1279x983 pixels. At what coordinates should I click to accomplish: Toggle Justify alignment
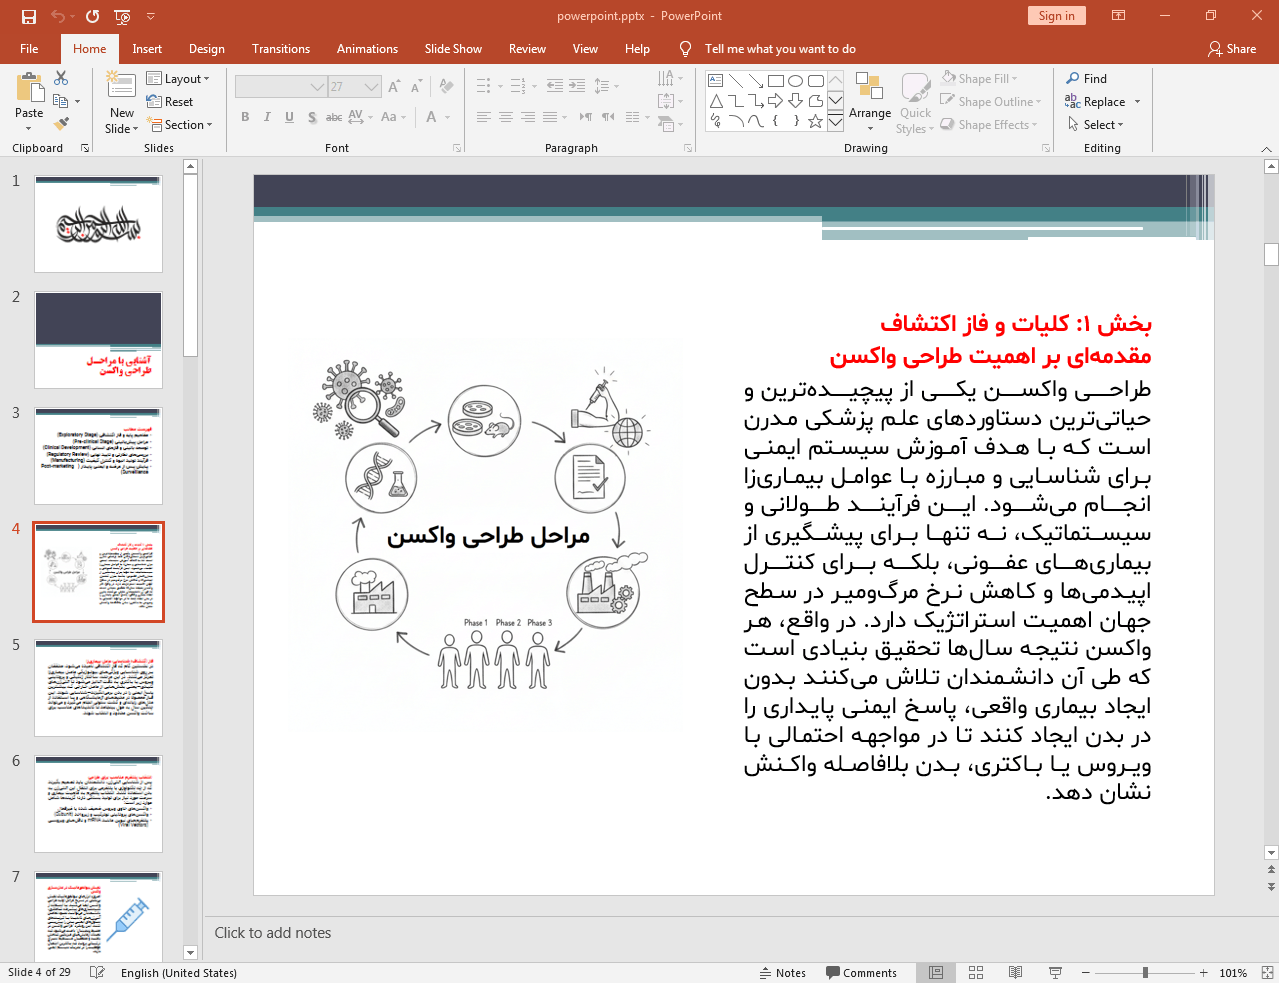(x=550, y=117)
